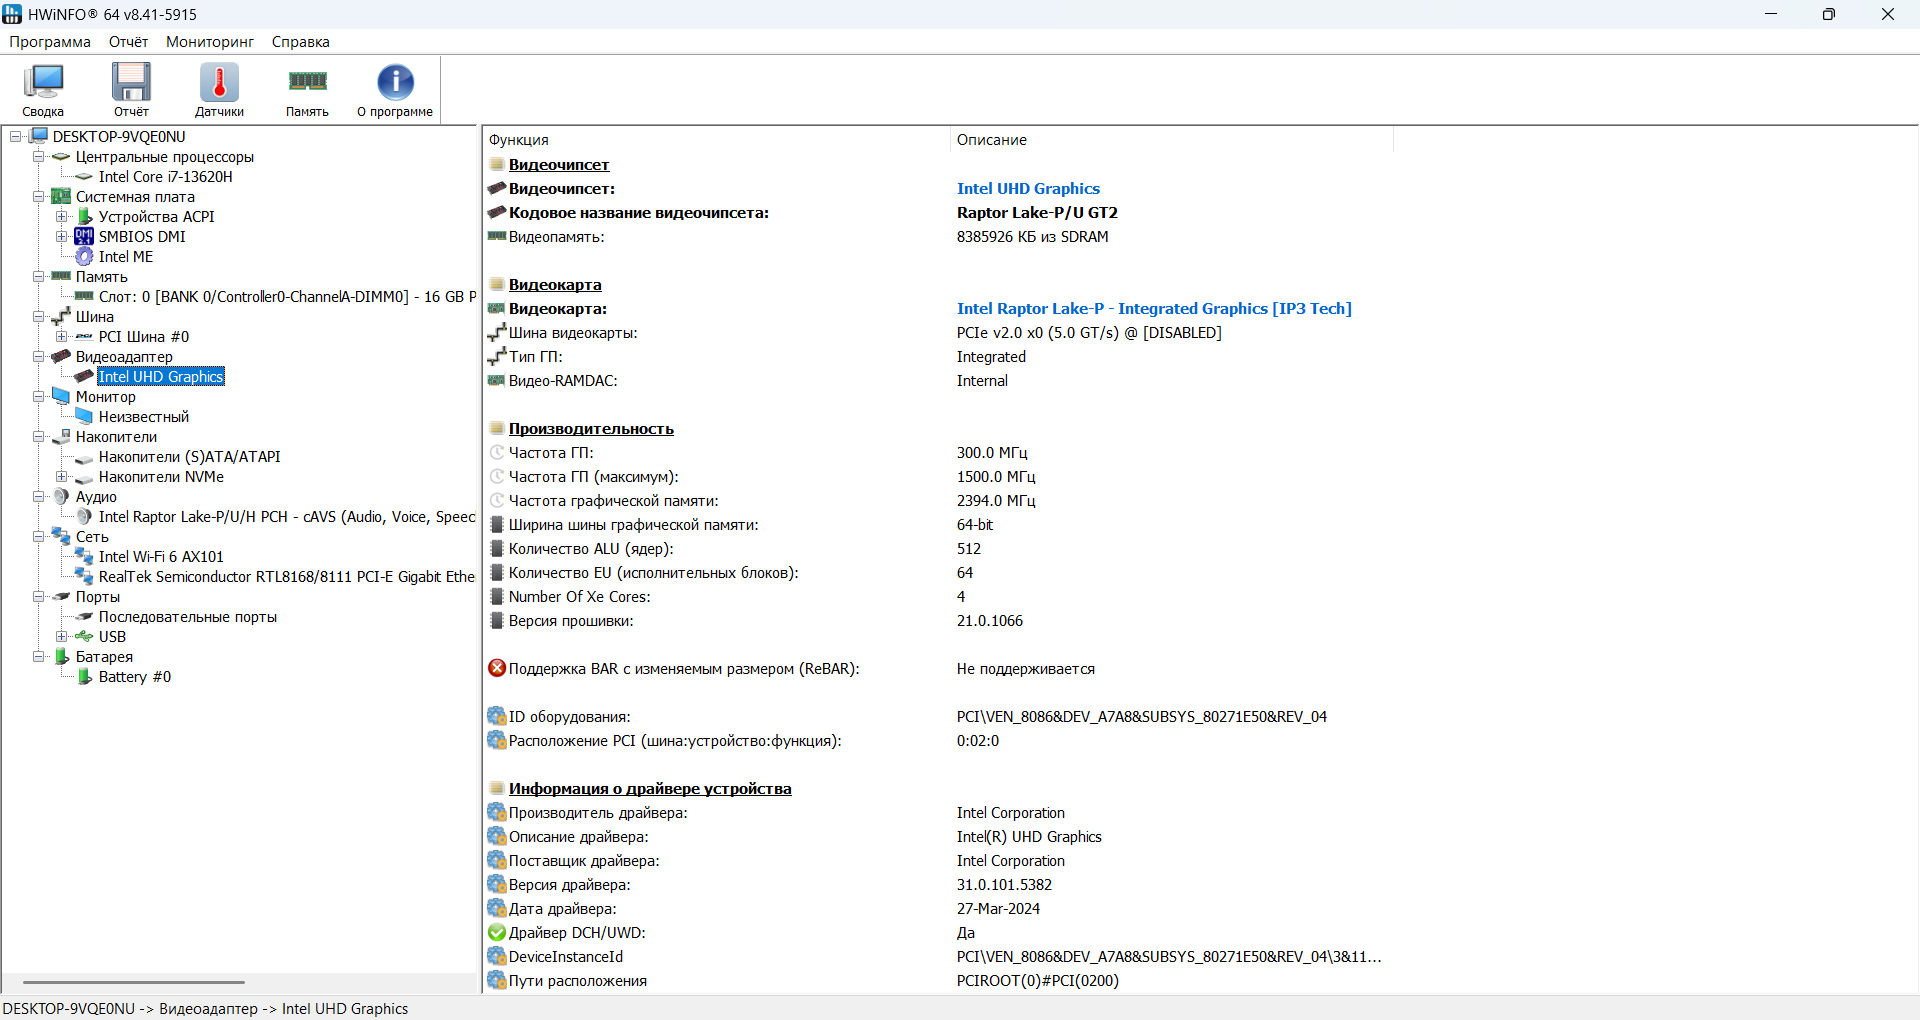
Task: Expand the Устройства ACPI tree node
Action: tap(61, 217)
